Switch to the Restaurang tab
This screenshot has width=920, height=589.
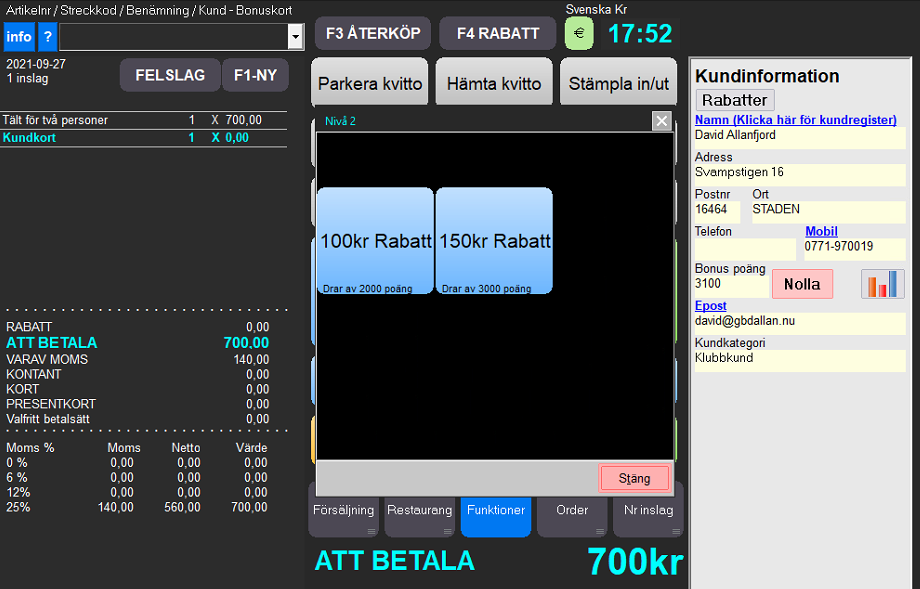pos(419,510)
